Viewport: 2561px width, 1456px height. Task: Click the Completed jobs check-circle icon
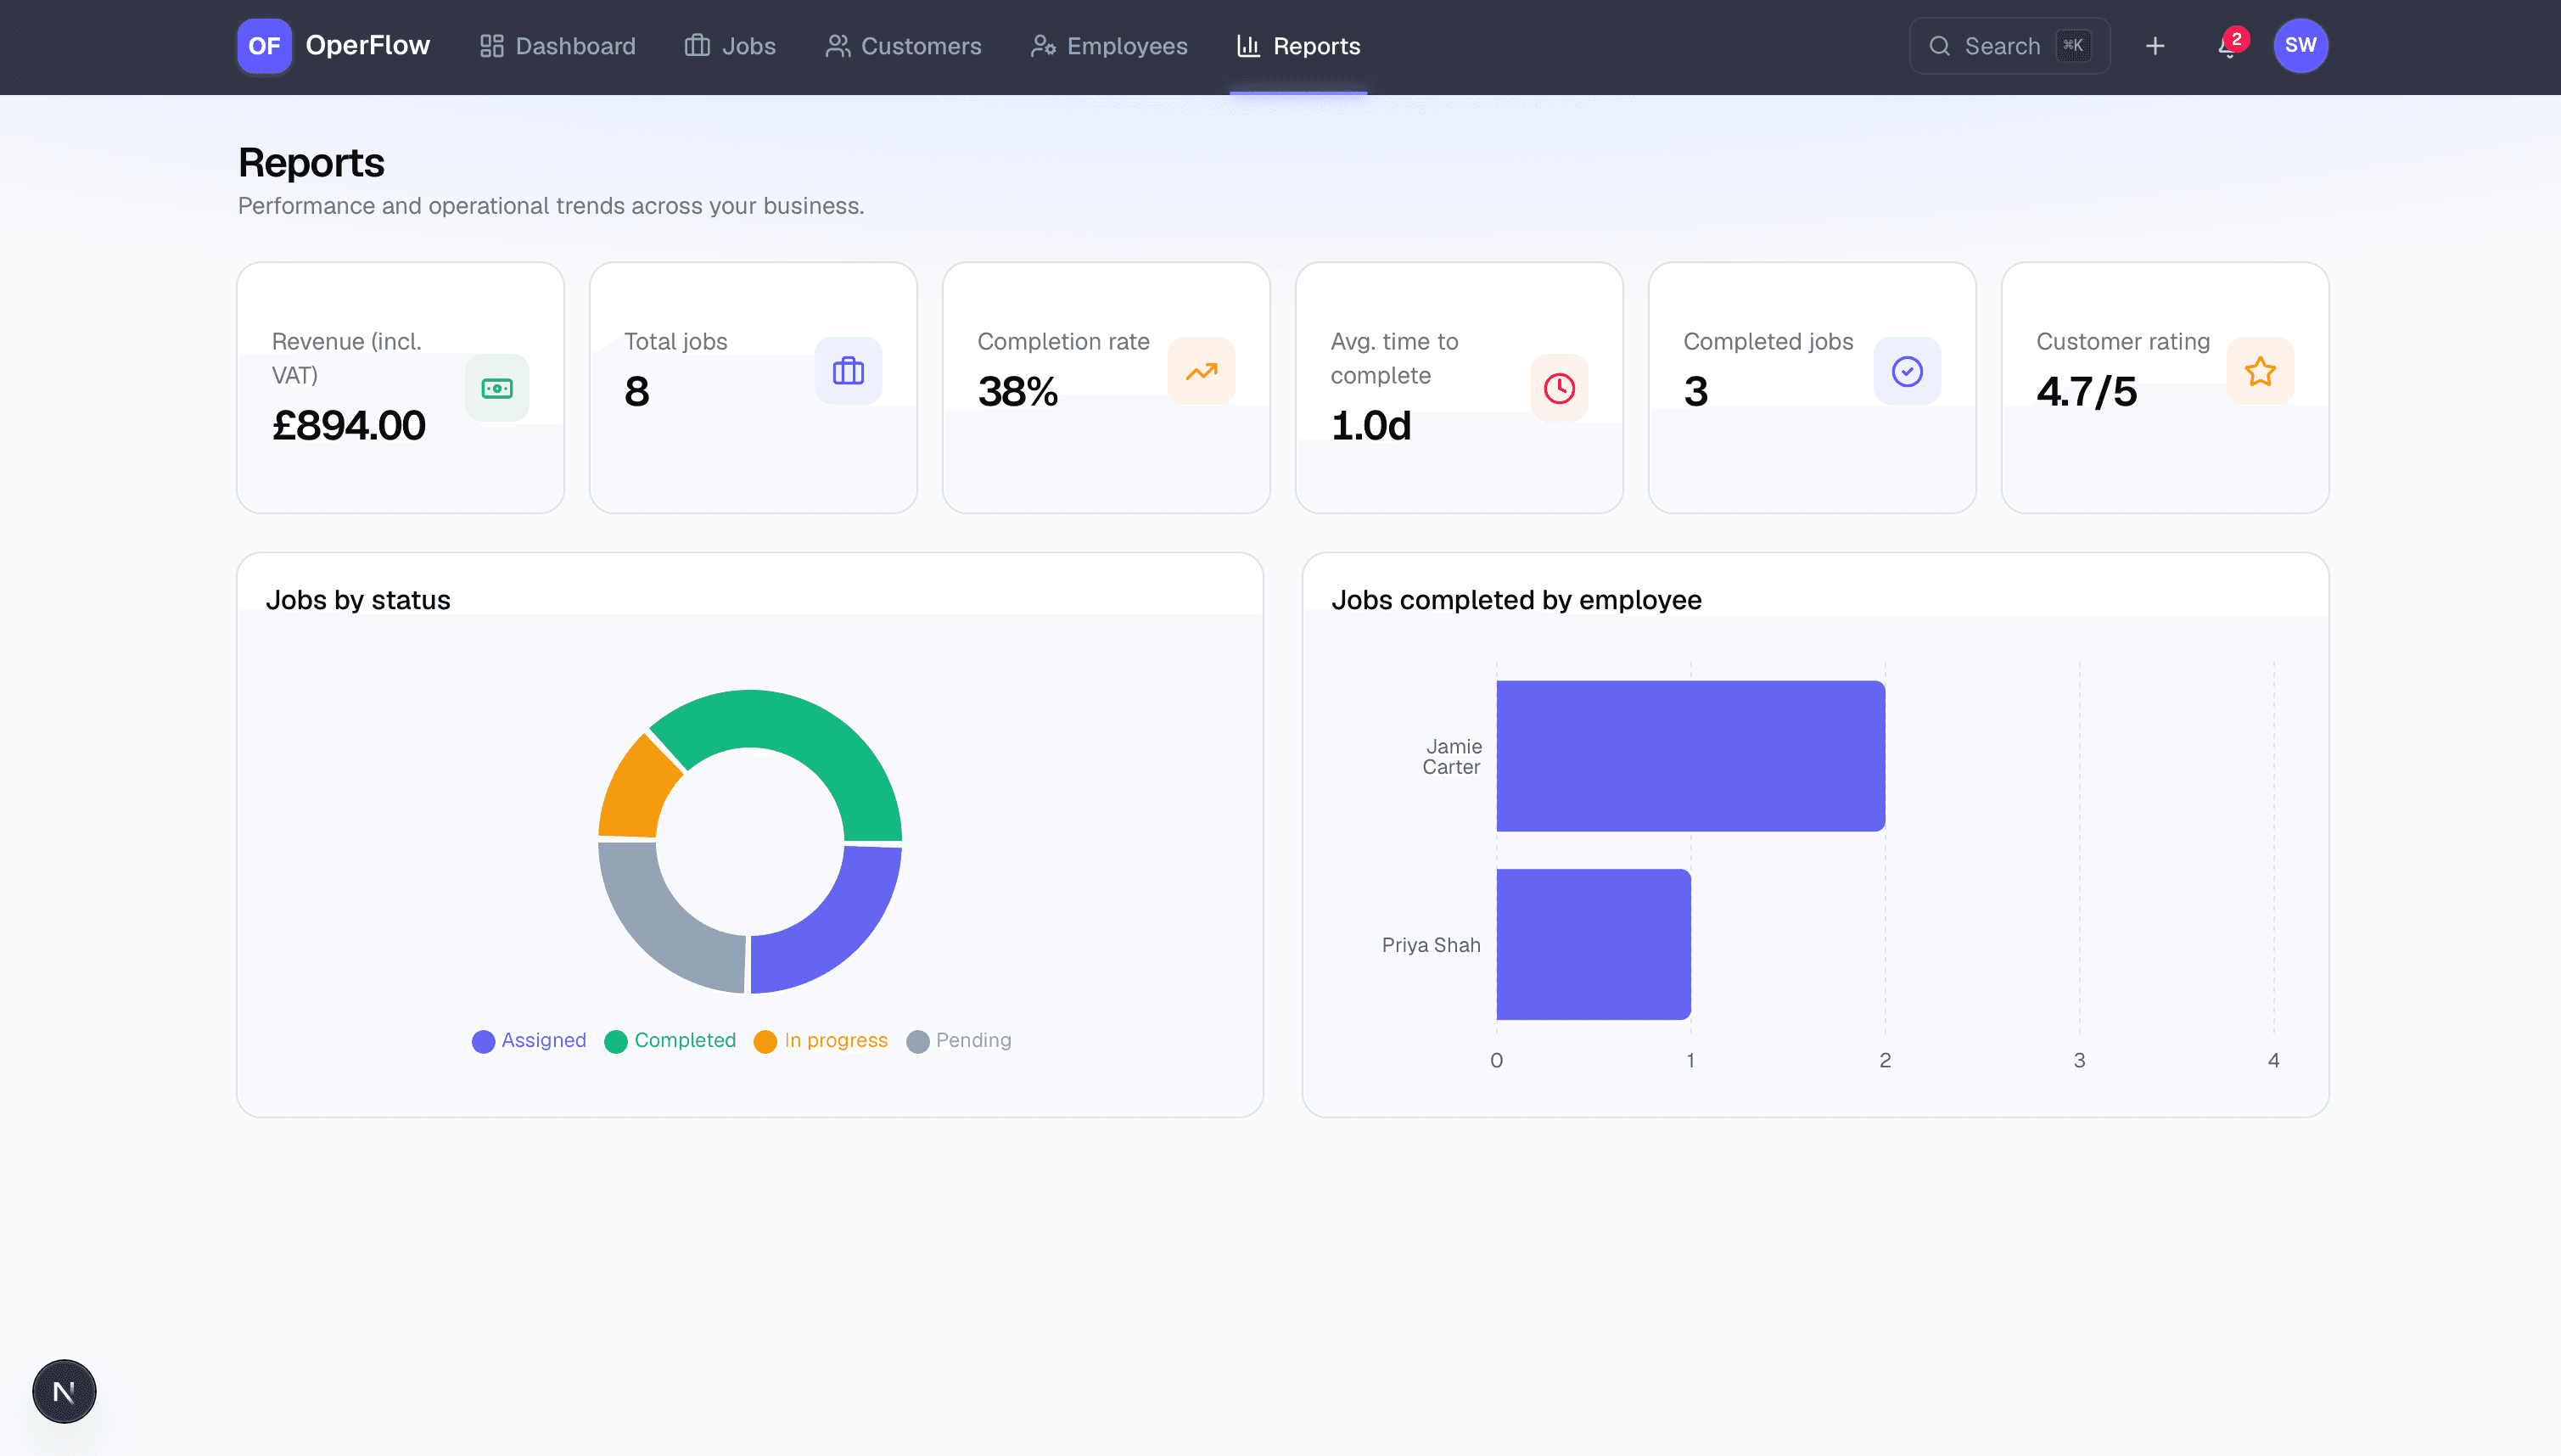(x=1907, y=371)
